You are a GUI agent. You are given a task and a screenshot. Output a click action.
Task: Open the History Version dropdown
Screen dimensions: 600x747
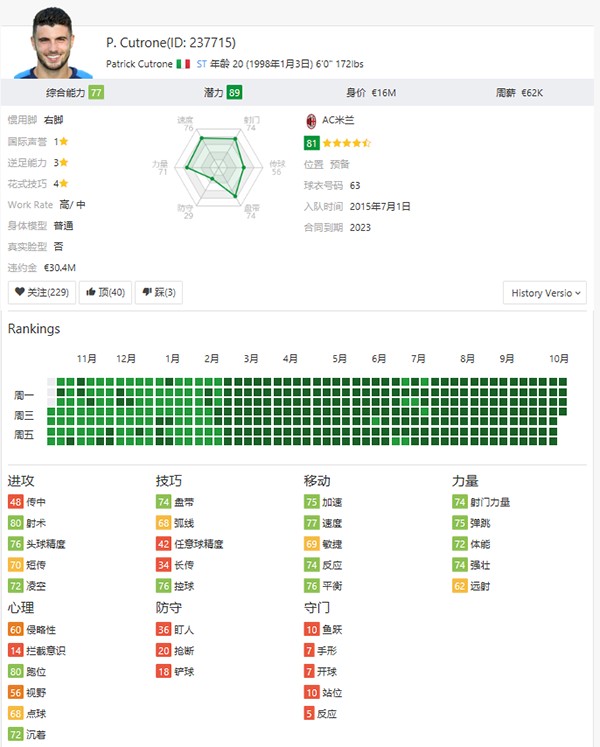tap(546, 293)
